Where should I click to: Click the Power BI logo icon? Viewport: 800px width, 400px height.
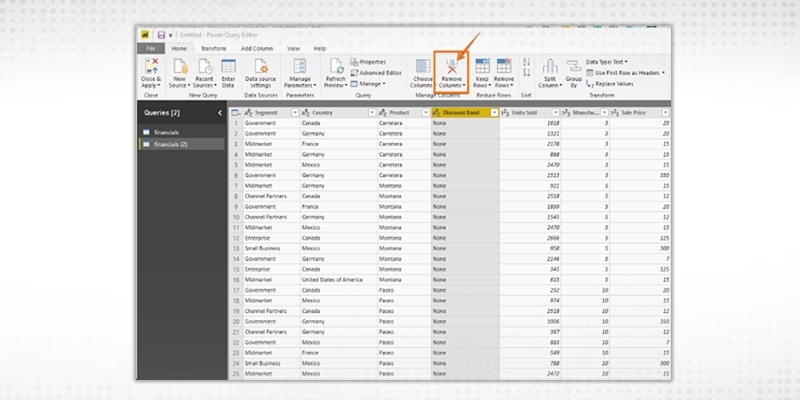145,35
